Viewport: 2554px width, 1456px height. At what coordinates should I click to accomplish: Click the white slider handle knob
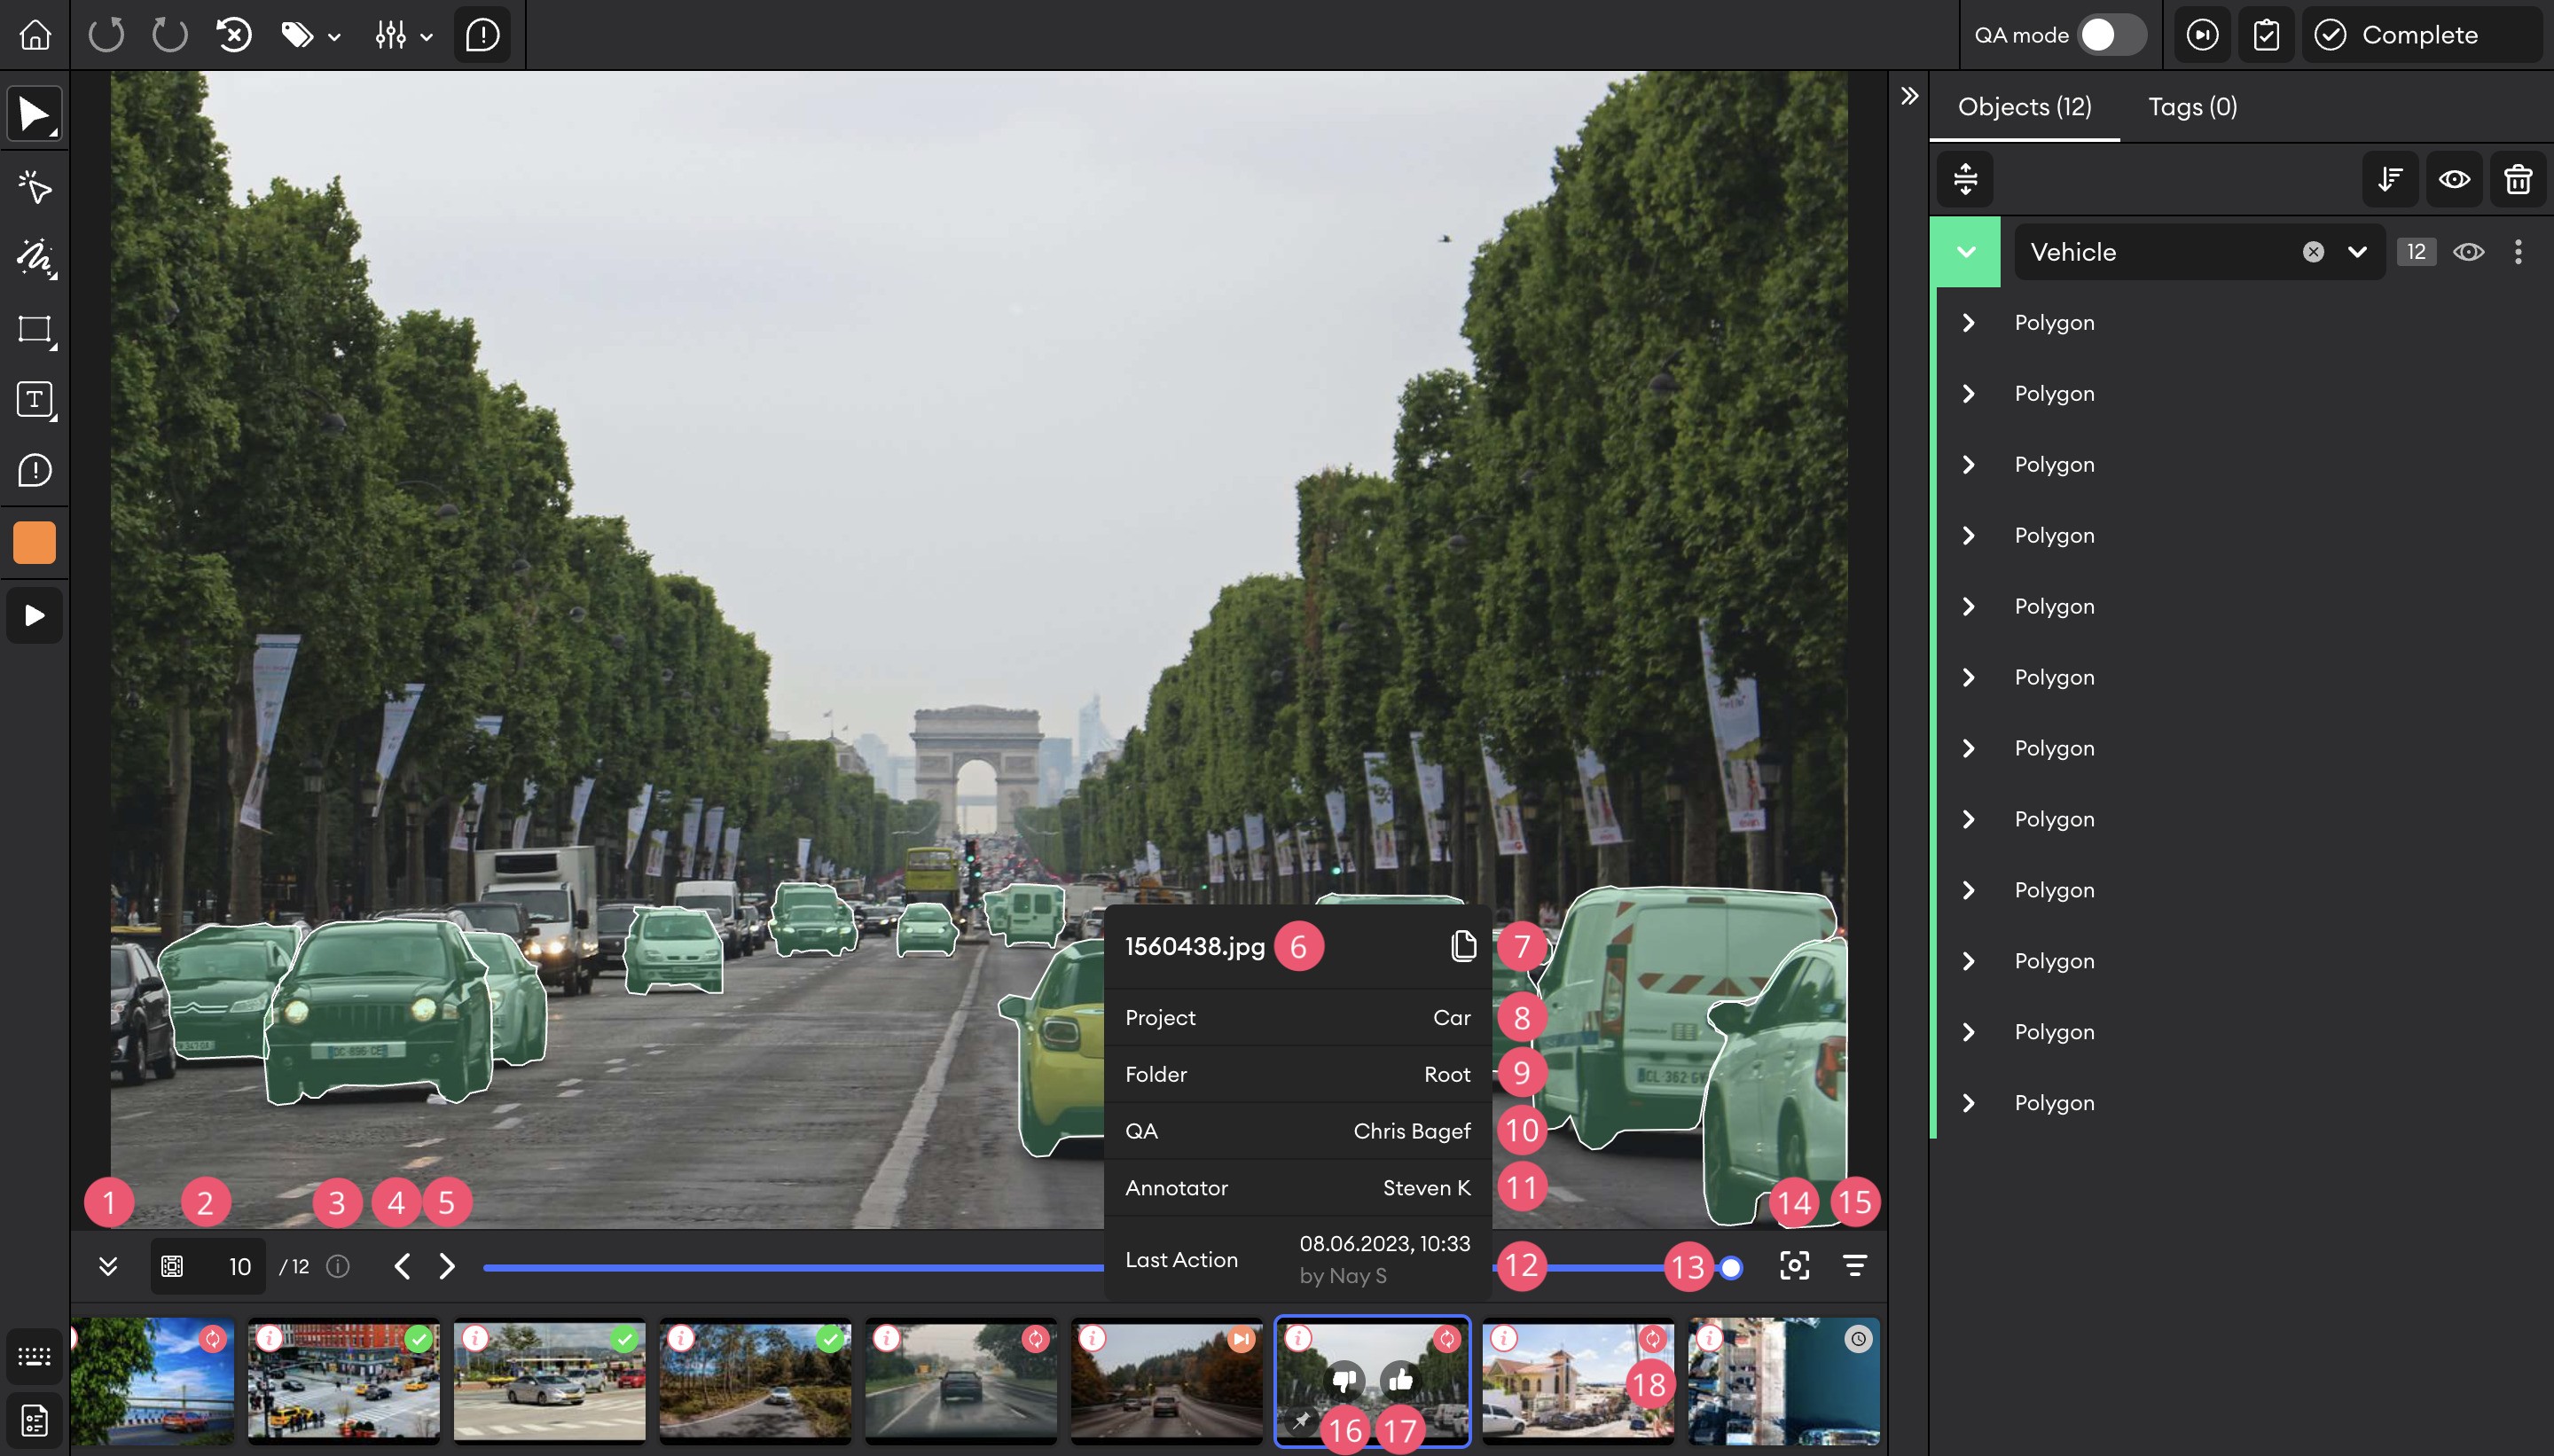click(1731, 1268)
